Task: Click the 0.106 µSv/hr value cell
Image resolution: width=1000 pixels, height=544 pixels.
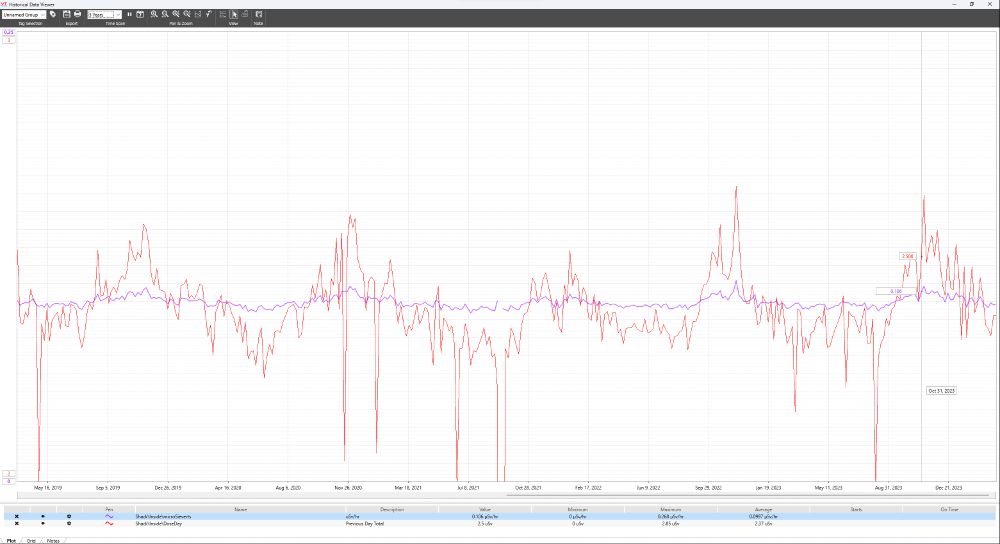Action: pos(485,517)
